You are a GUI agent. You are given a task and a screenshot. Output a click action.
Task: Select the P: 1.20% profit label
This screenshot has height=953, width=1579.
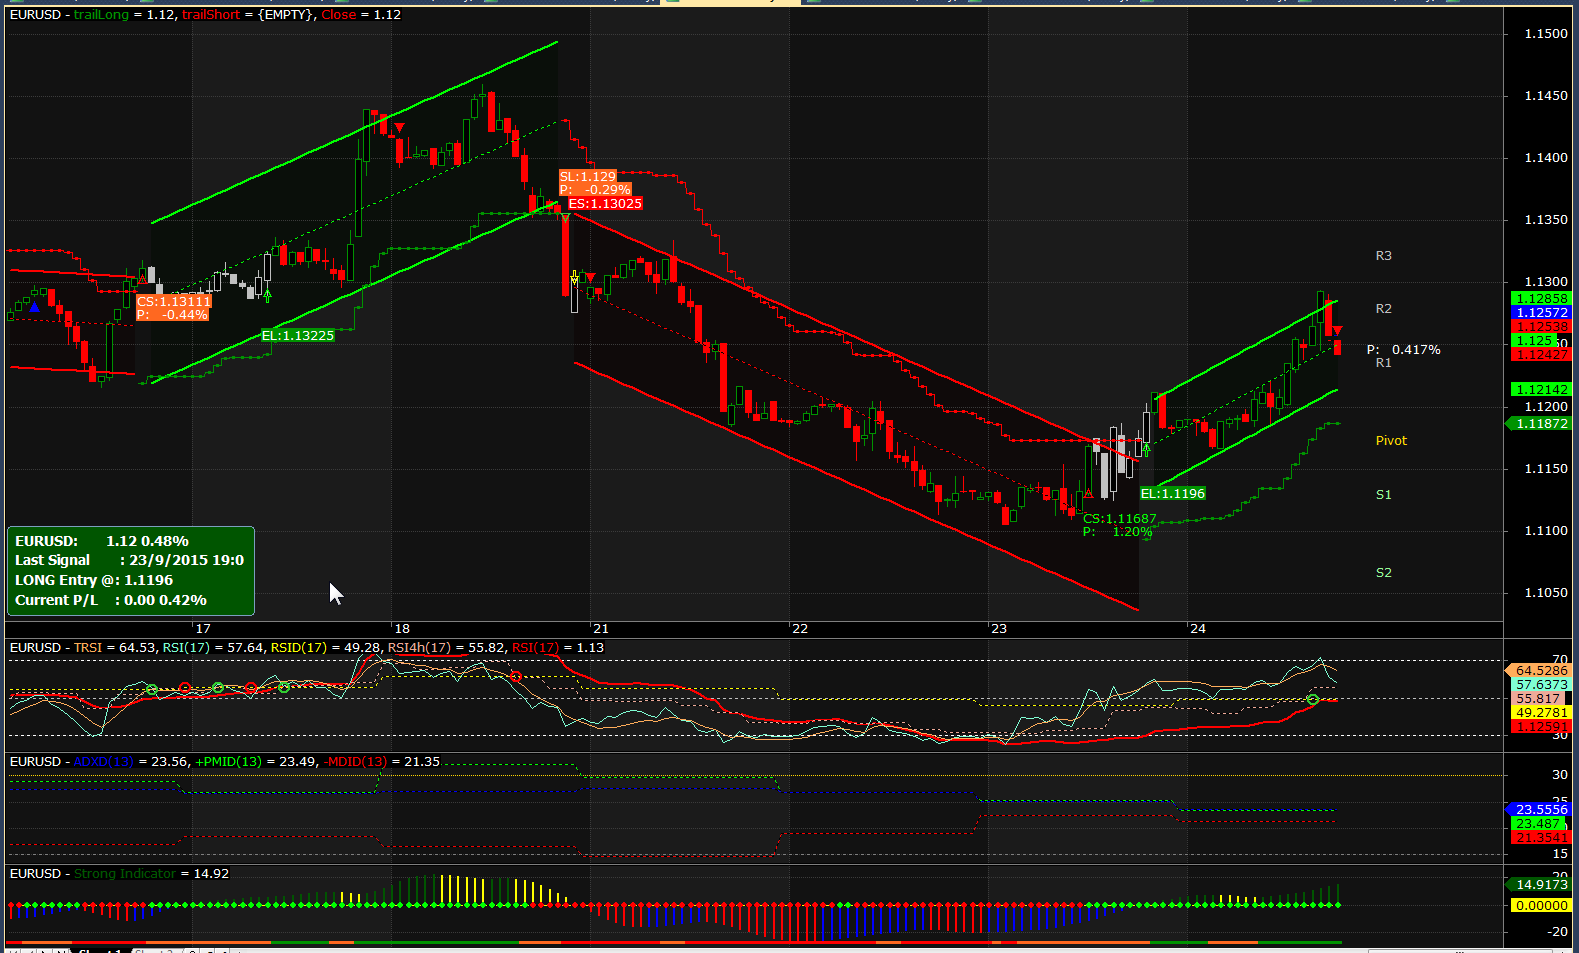coord(1118,531)
